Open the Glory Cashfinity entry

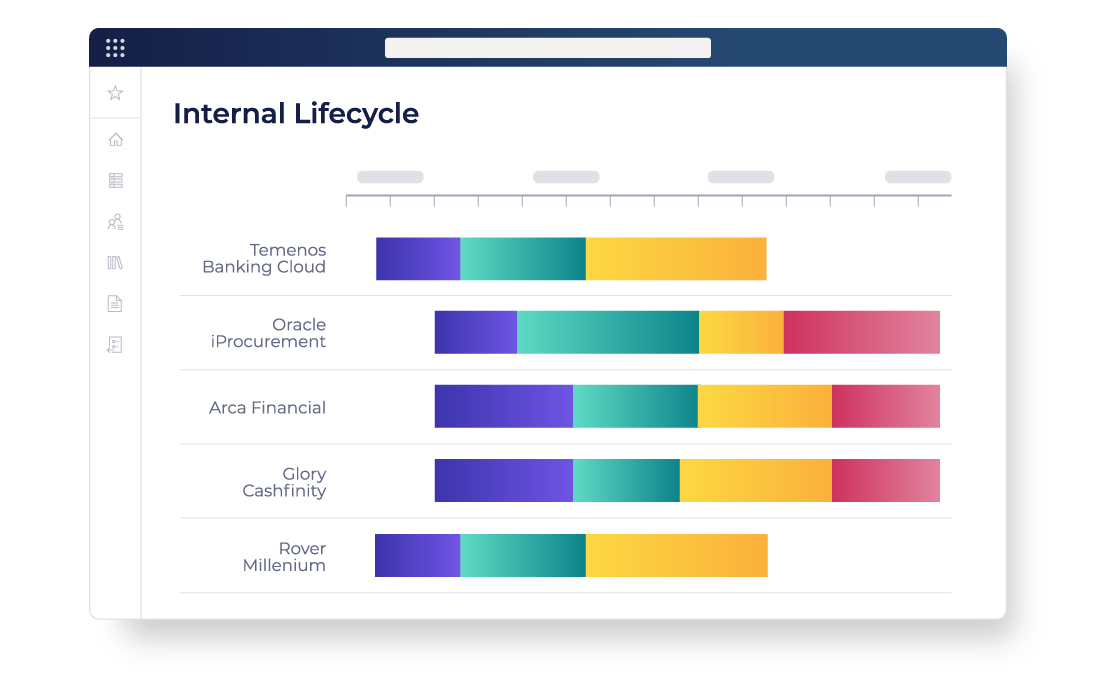coord(284,482)
